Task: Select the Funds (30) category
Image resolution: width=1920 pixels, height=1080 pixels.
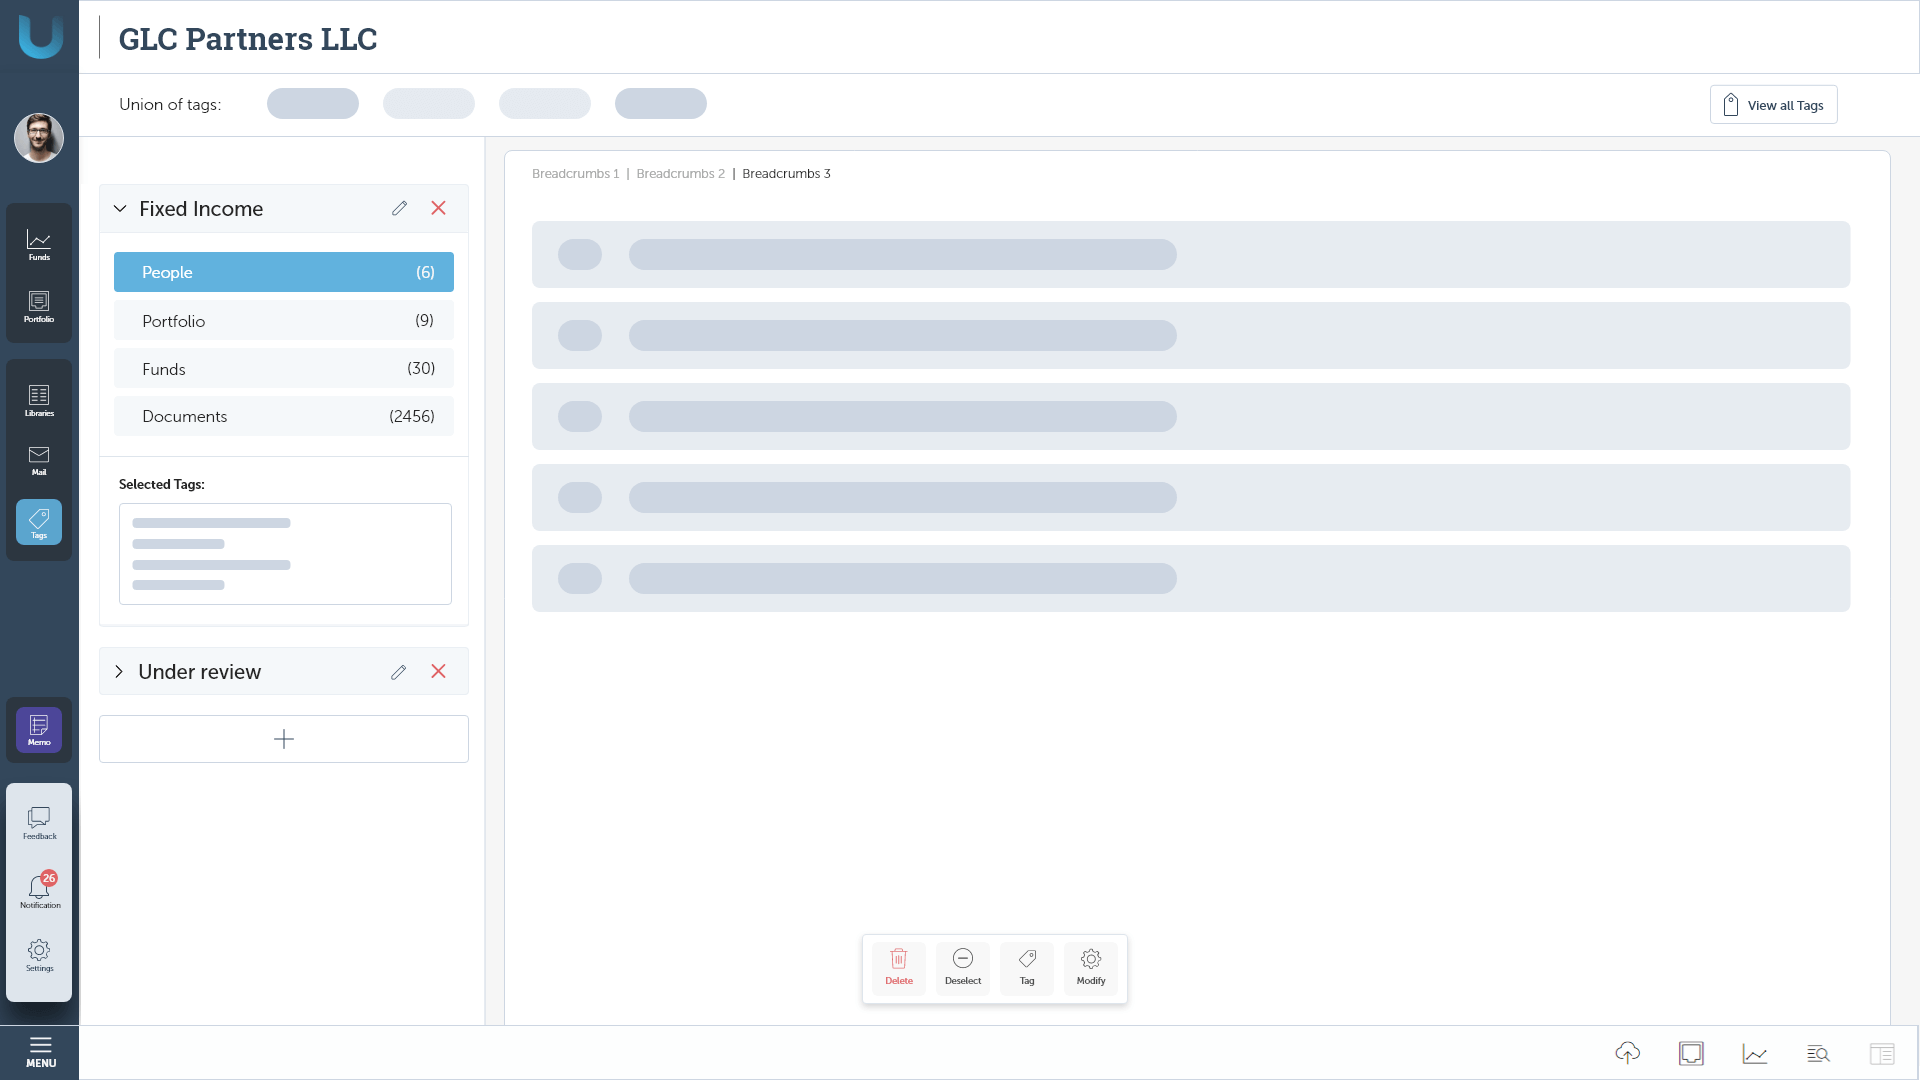Action: (x=284, y=369)
